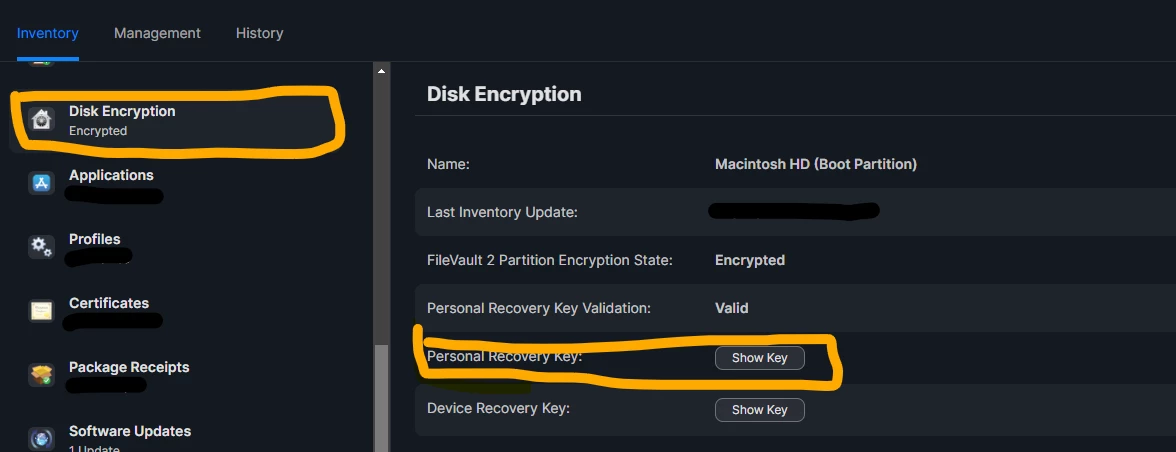Click the Certificates document icon

click(41, 310)
